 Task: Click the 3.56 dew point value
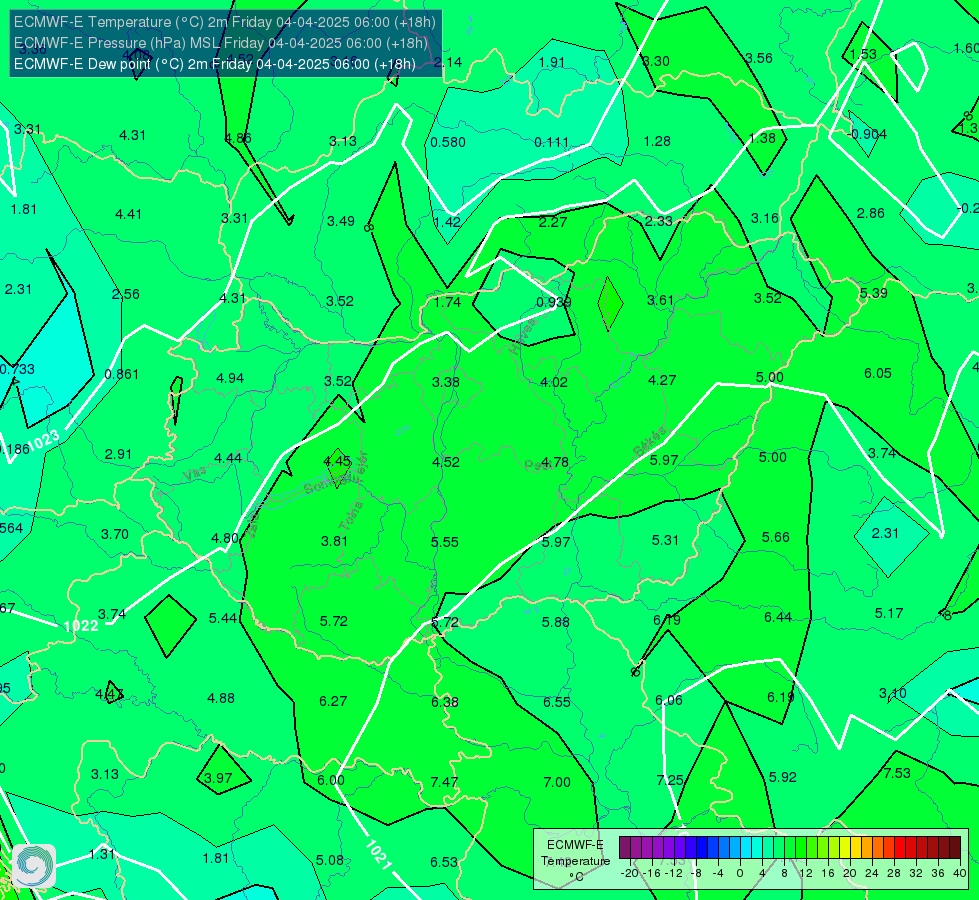coord(759,59)
